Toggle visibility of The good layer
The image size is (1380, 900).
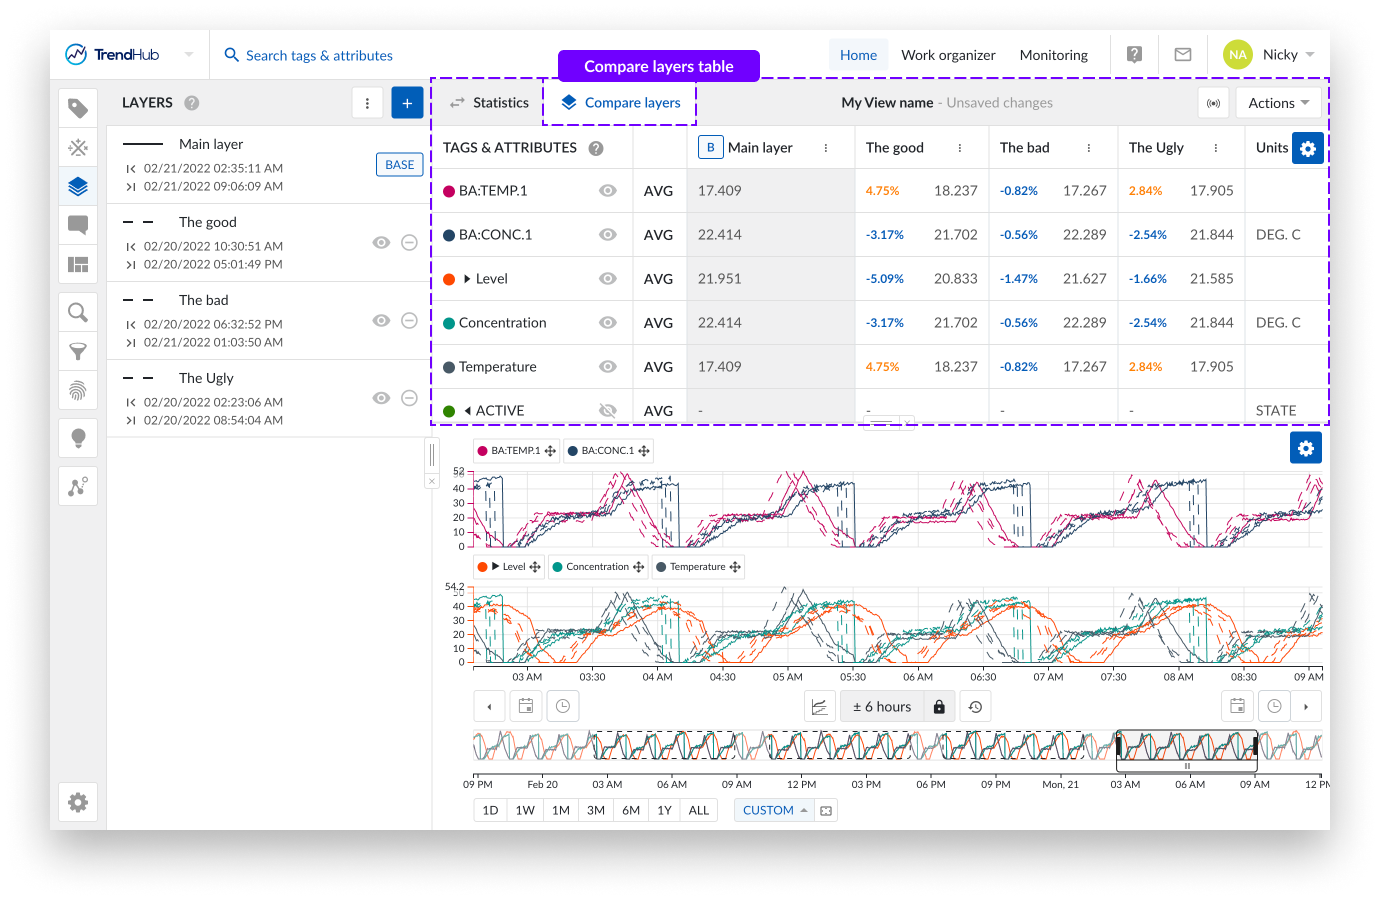381,243
